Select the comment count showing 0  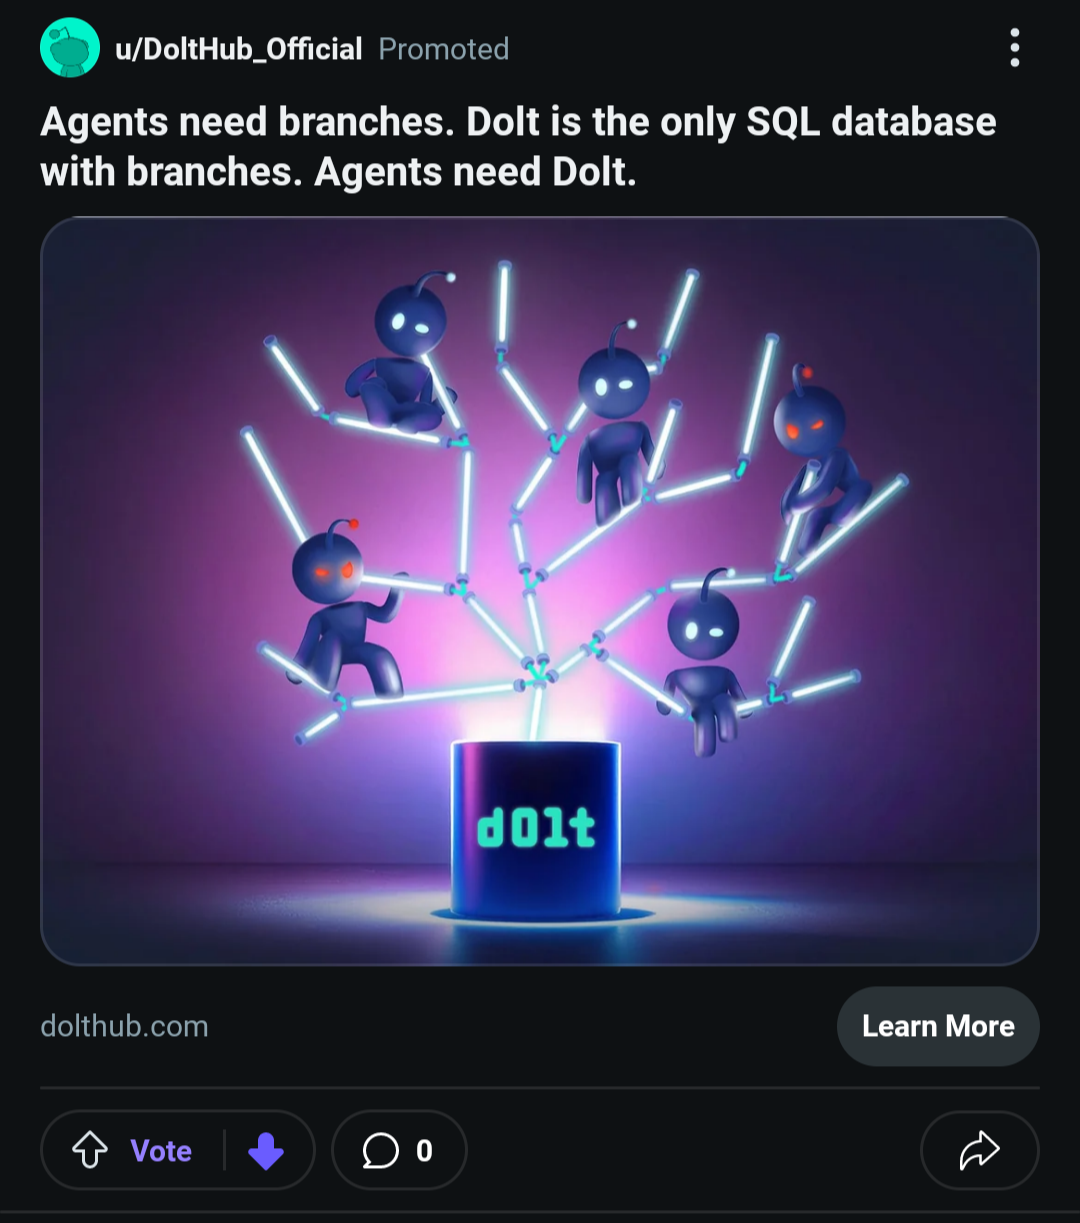tap(424, 1150)
